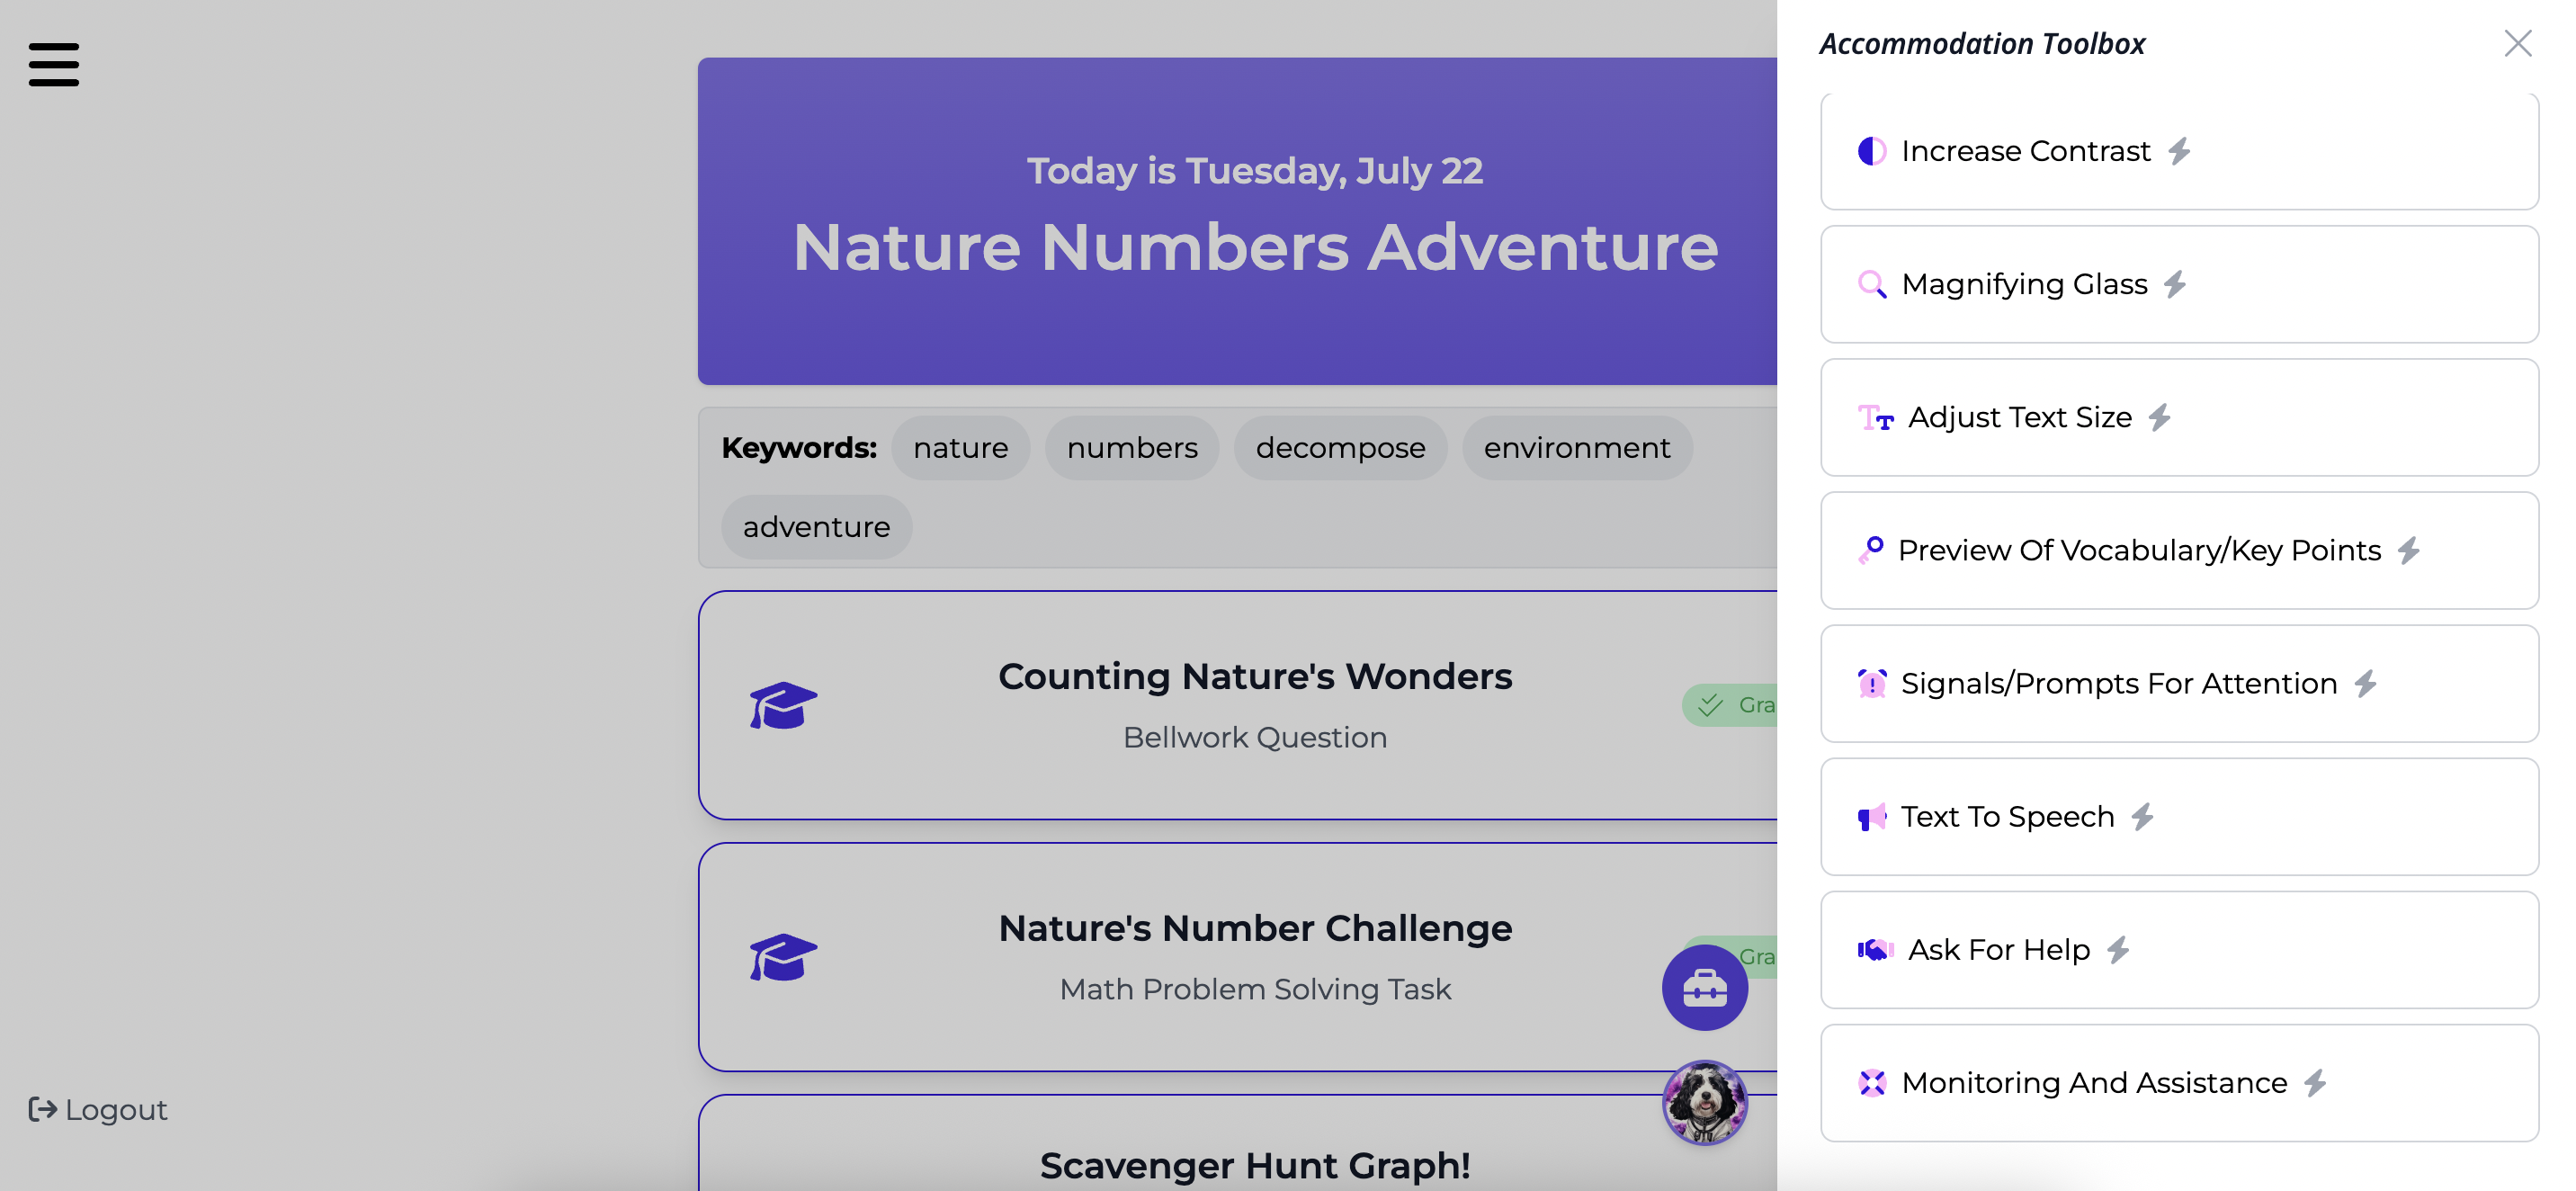Screen dimensions: 2576x1191
Task: Click the Adjust Text Size icon
Action: point(1875,417)
